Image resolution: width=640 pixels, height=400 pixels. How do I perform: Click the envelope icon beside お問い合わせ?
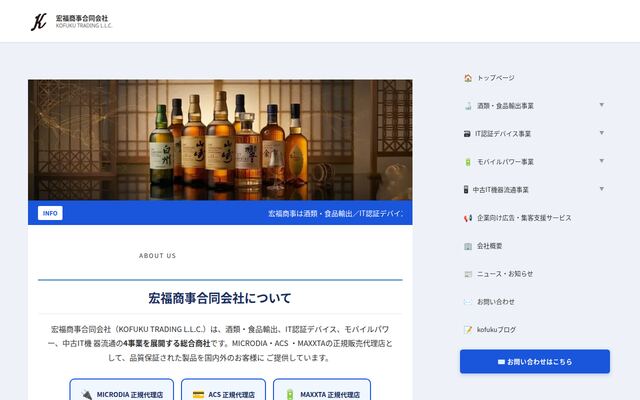point(468,302)
